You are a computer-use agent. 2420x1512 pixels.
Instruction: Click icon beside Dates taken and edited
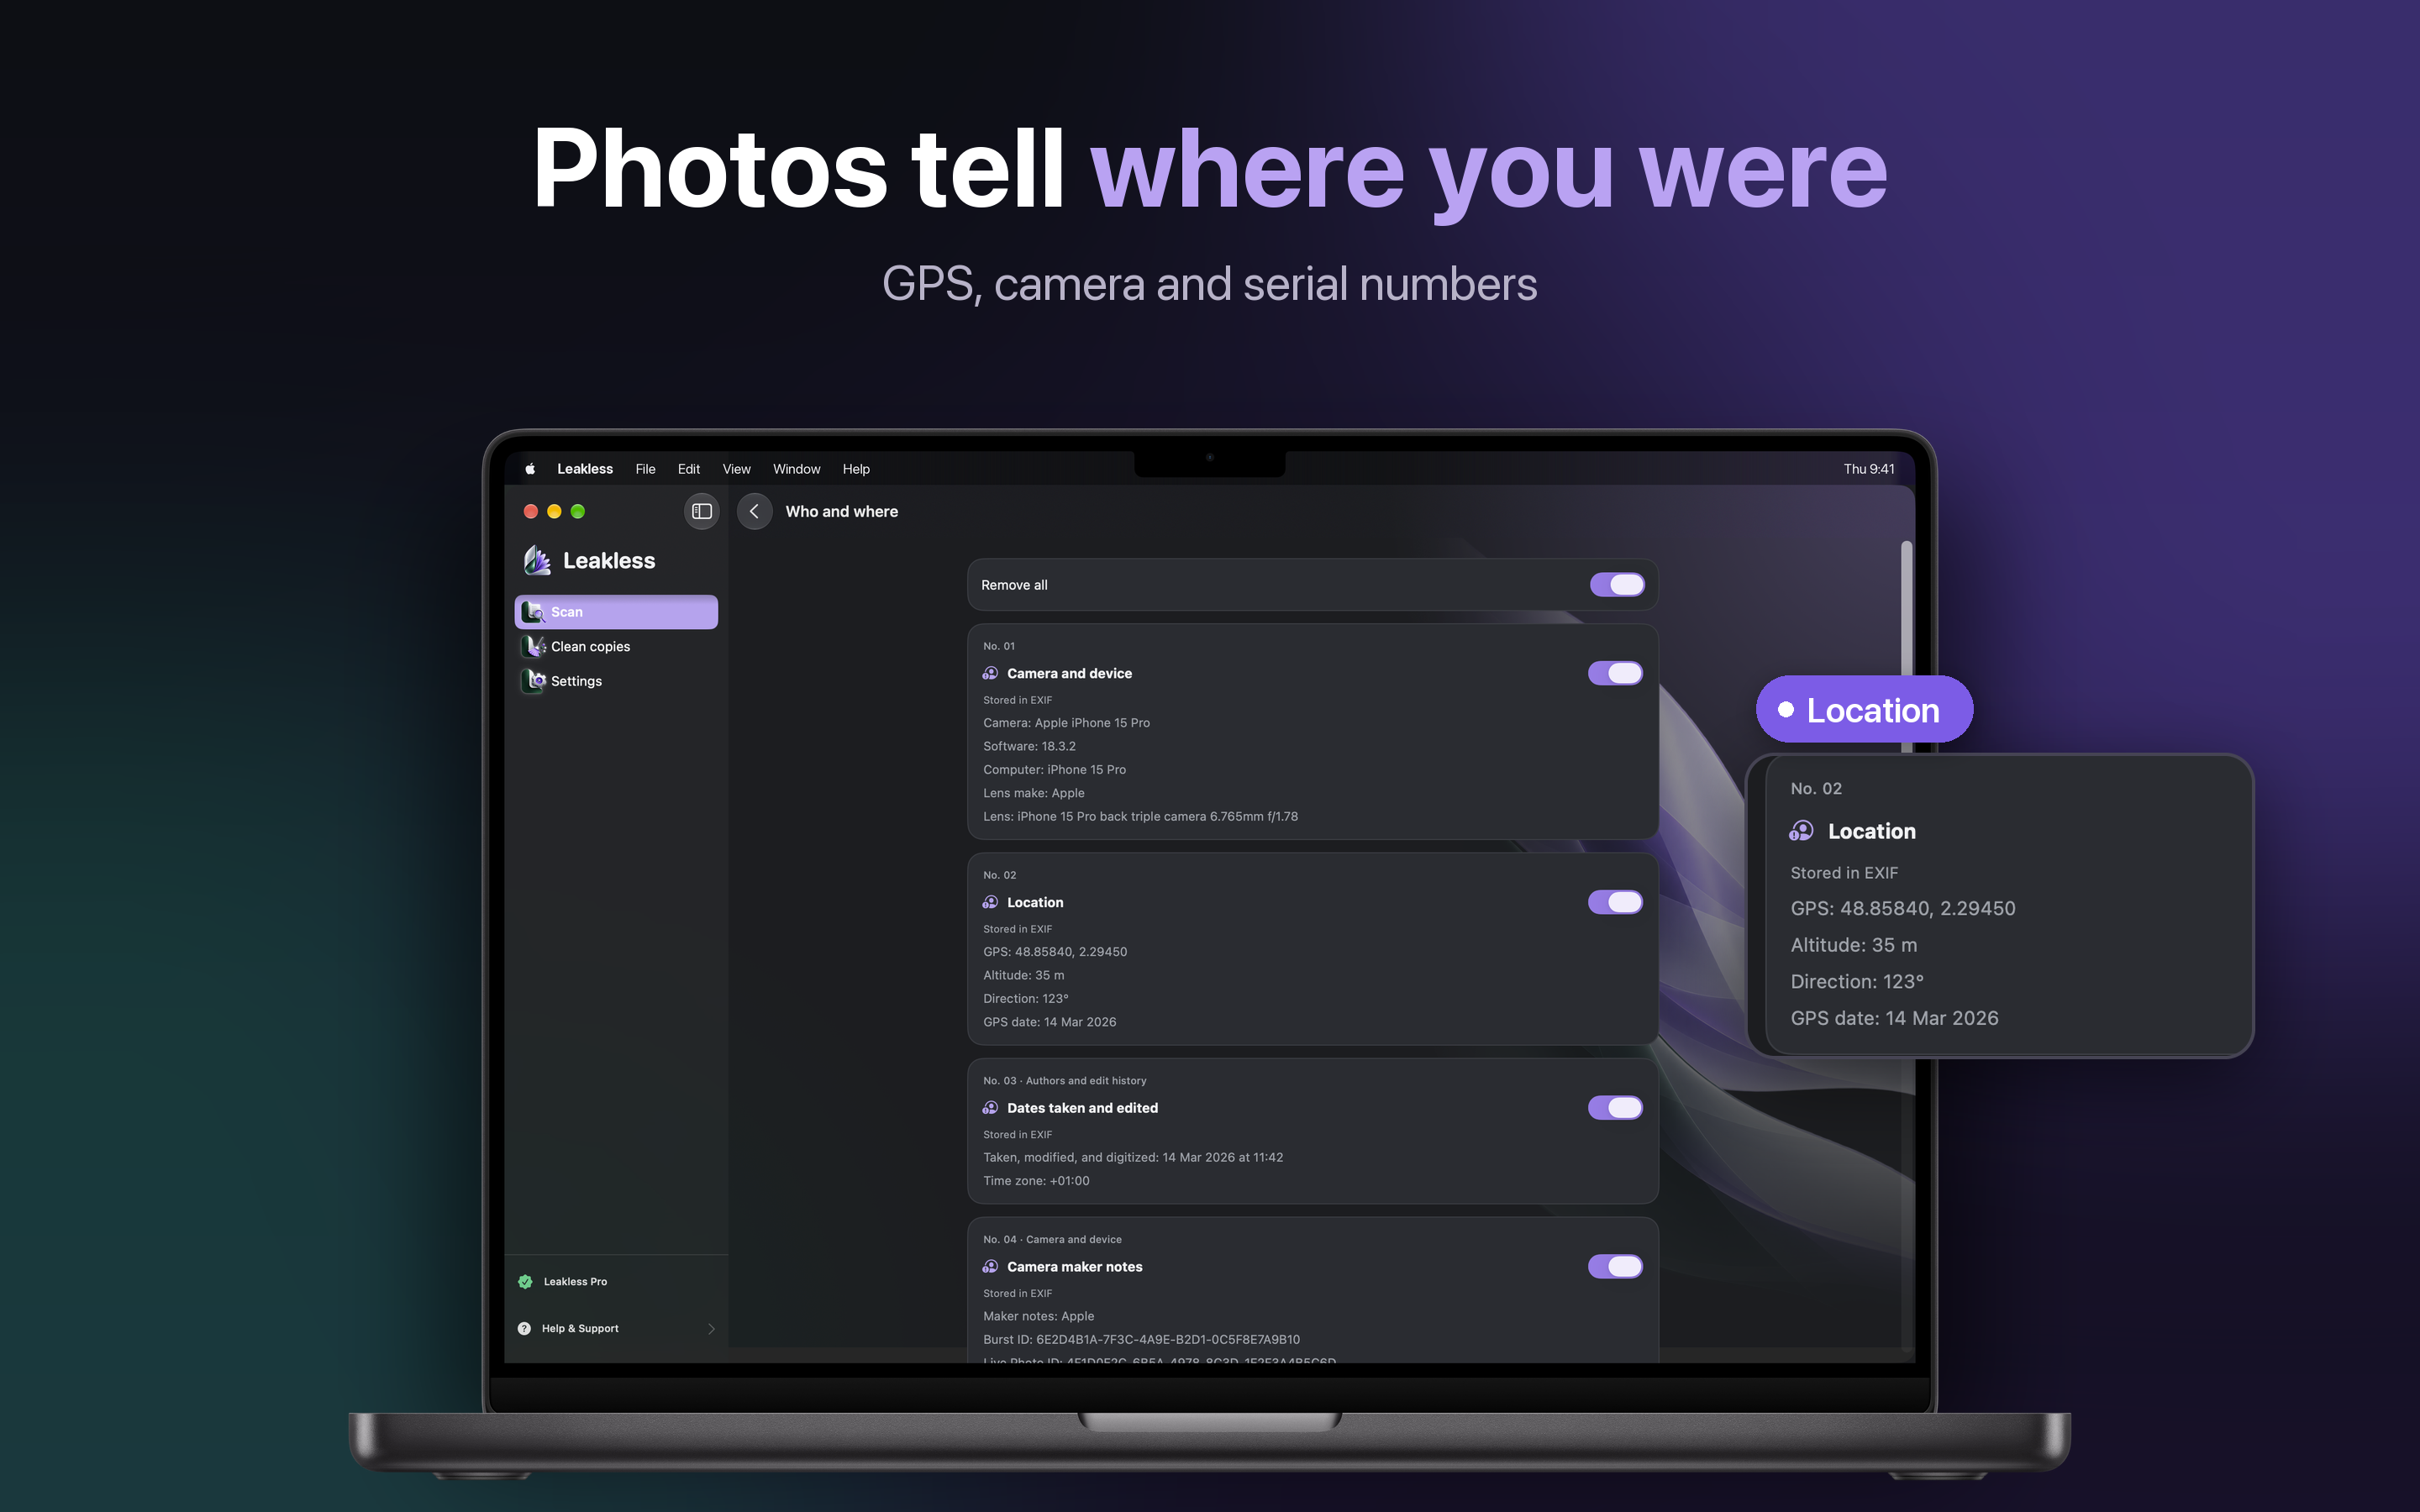[990, 1107]
